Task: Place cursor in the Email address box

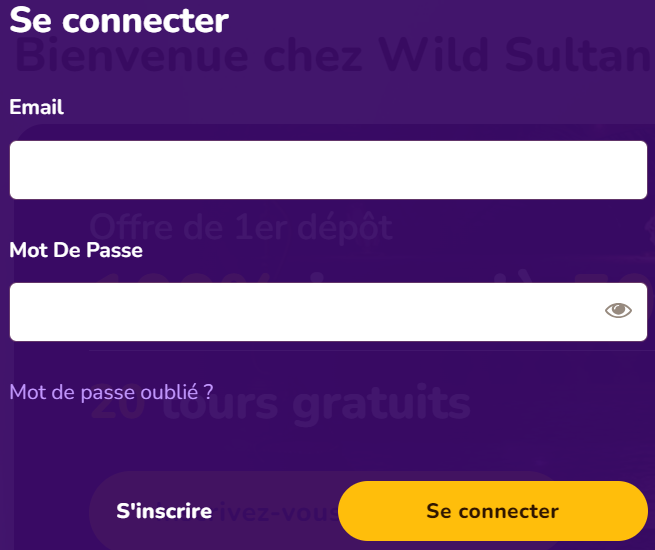Action: [328, 170]
